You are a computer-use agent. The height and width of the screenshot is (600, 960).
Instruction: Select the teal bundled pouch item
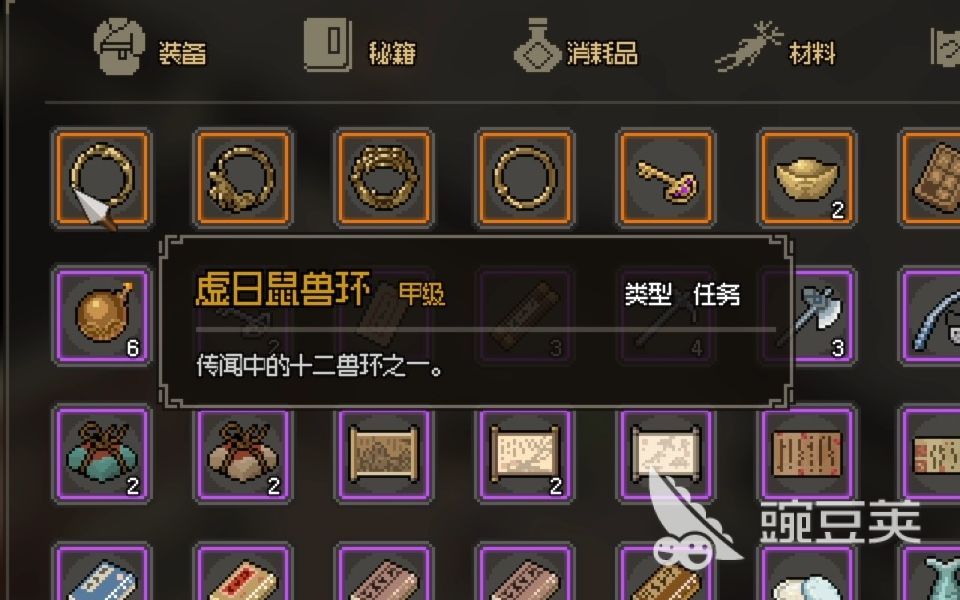tap(102, 454)
